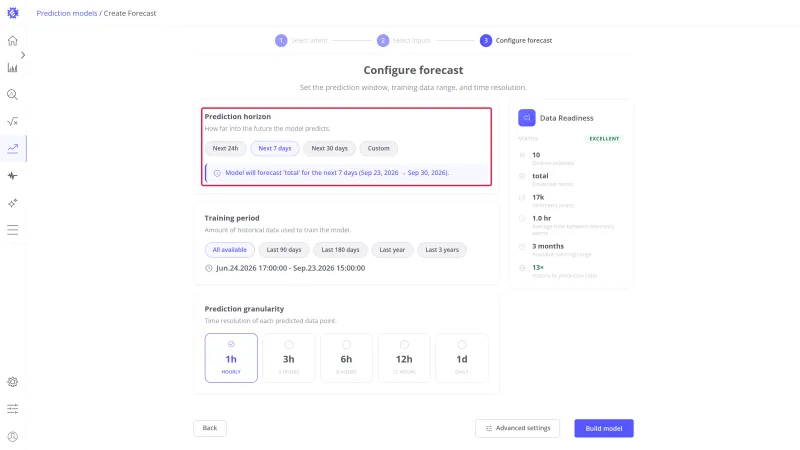Select step 3 Configure forecast
Screen dimensions: 800x450
coord(516,40)
